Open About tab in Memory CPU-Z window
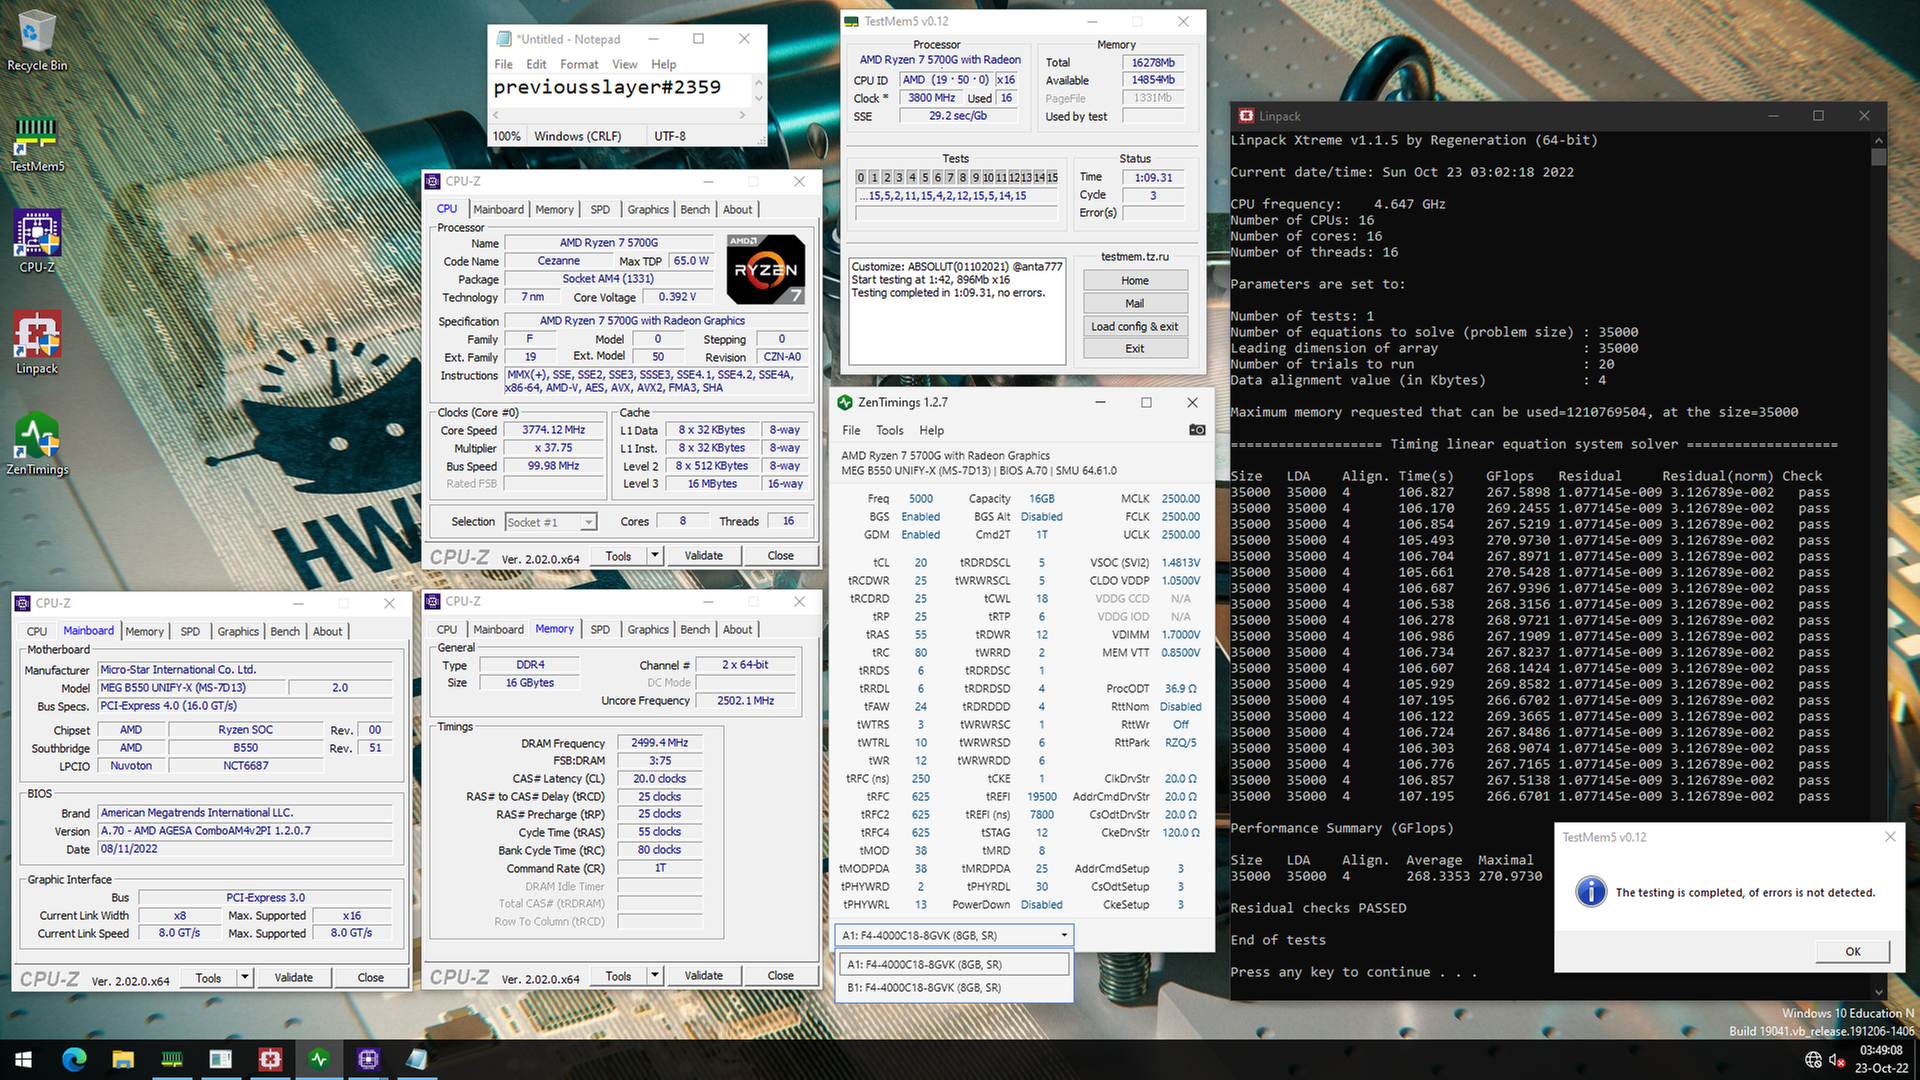 click(x=738, y=629)
